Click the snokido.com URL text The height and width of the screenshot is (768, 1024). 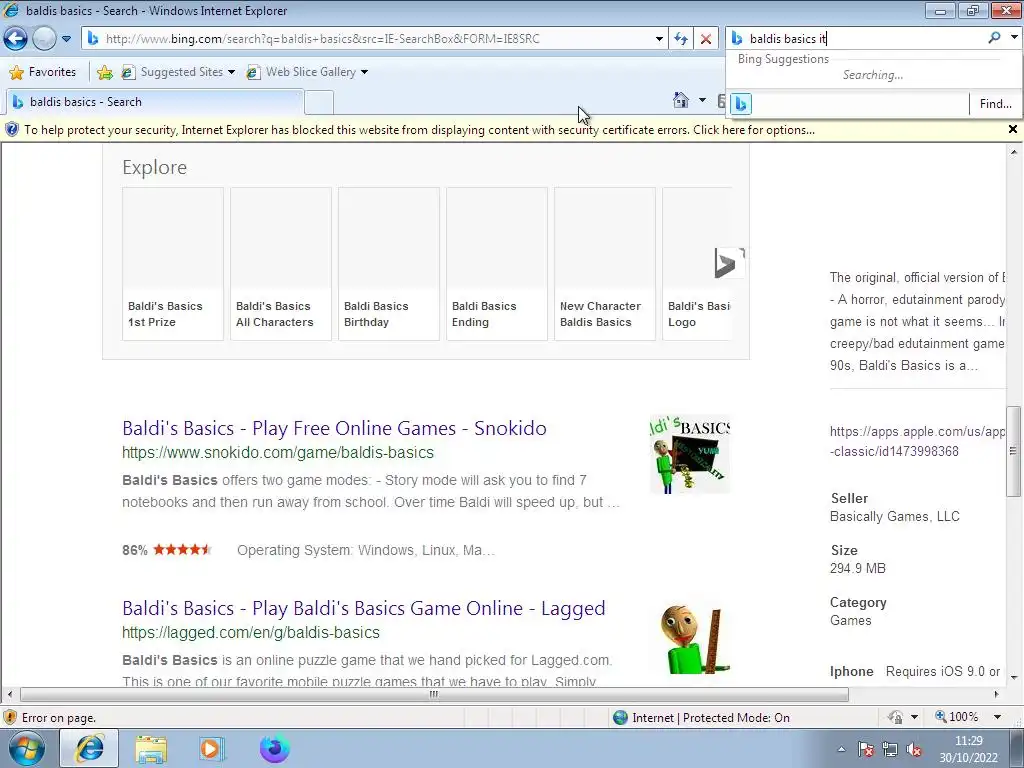(x=278, y=453)
